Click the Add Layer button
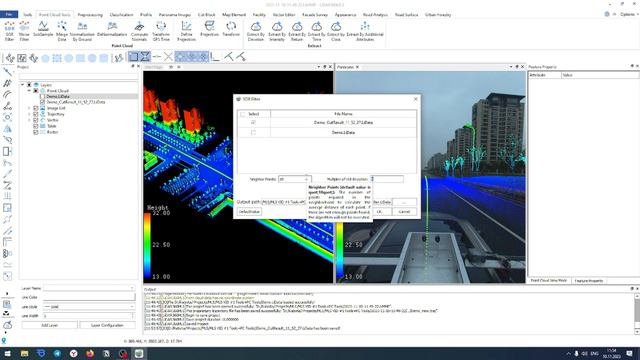Screen dimensions: 640x360 coord(49,325)
